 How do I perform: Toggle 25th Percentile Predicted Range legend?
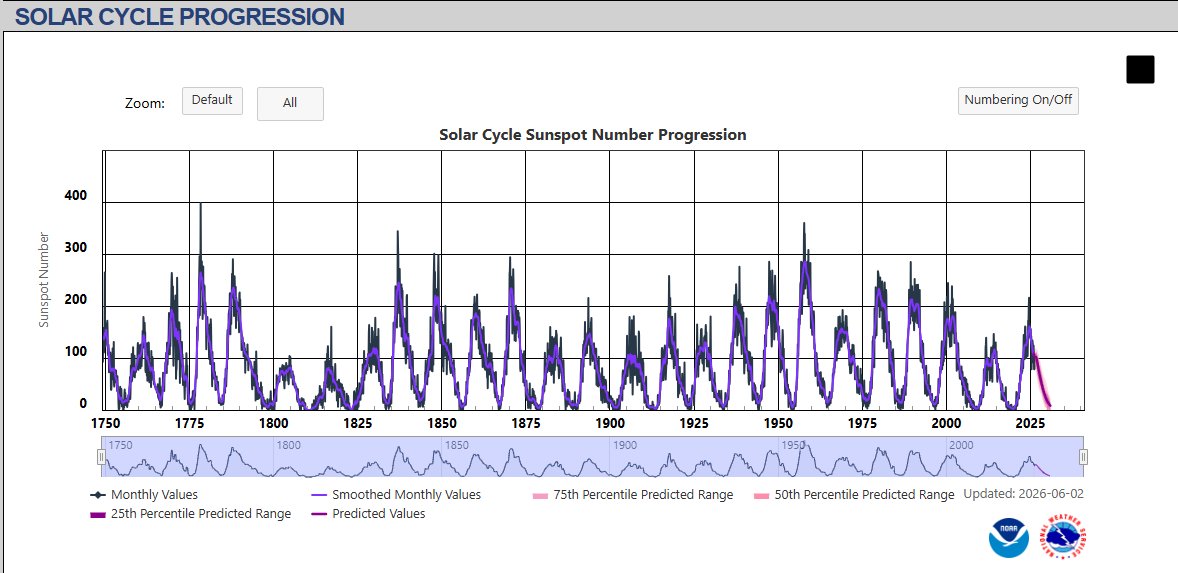(190, 514)
